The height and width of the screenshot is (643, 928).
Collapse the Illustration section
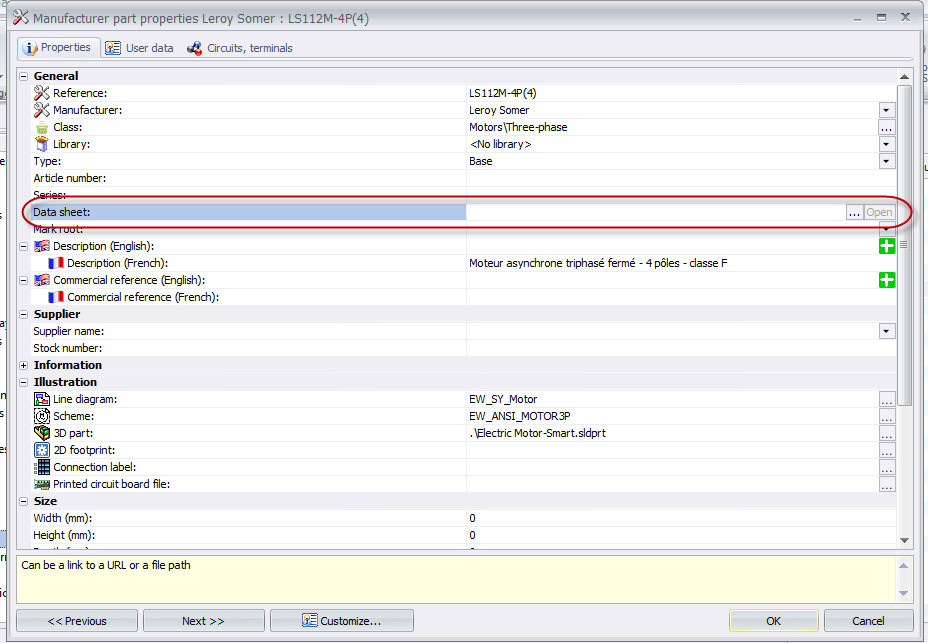(x=24, y=382)
